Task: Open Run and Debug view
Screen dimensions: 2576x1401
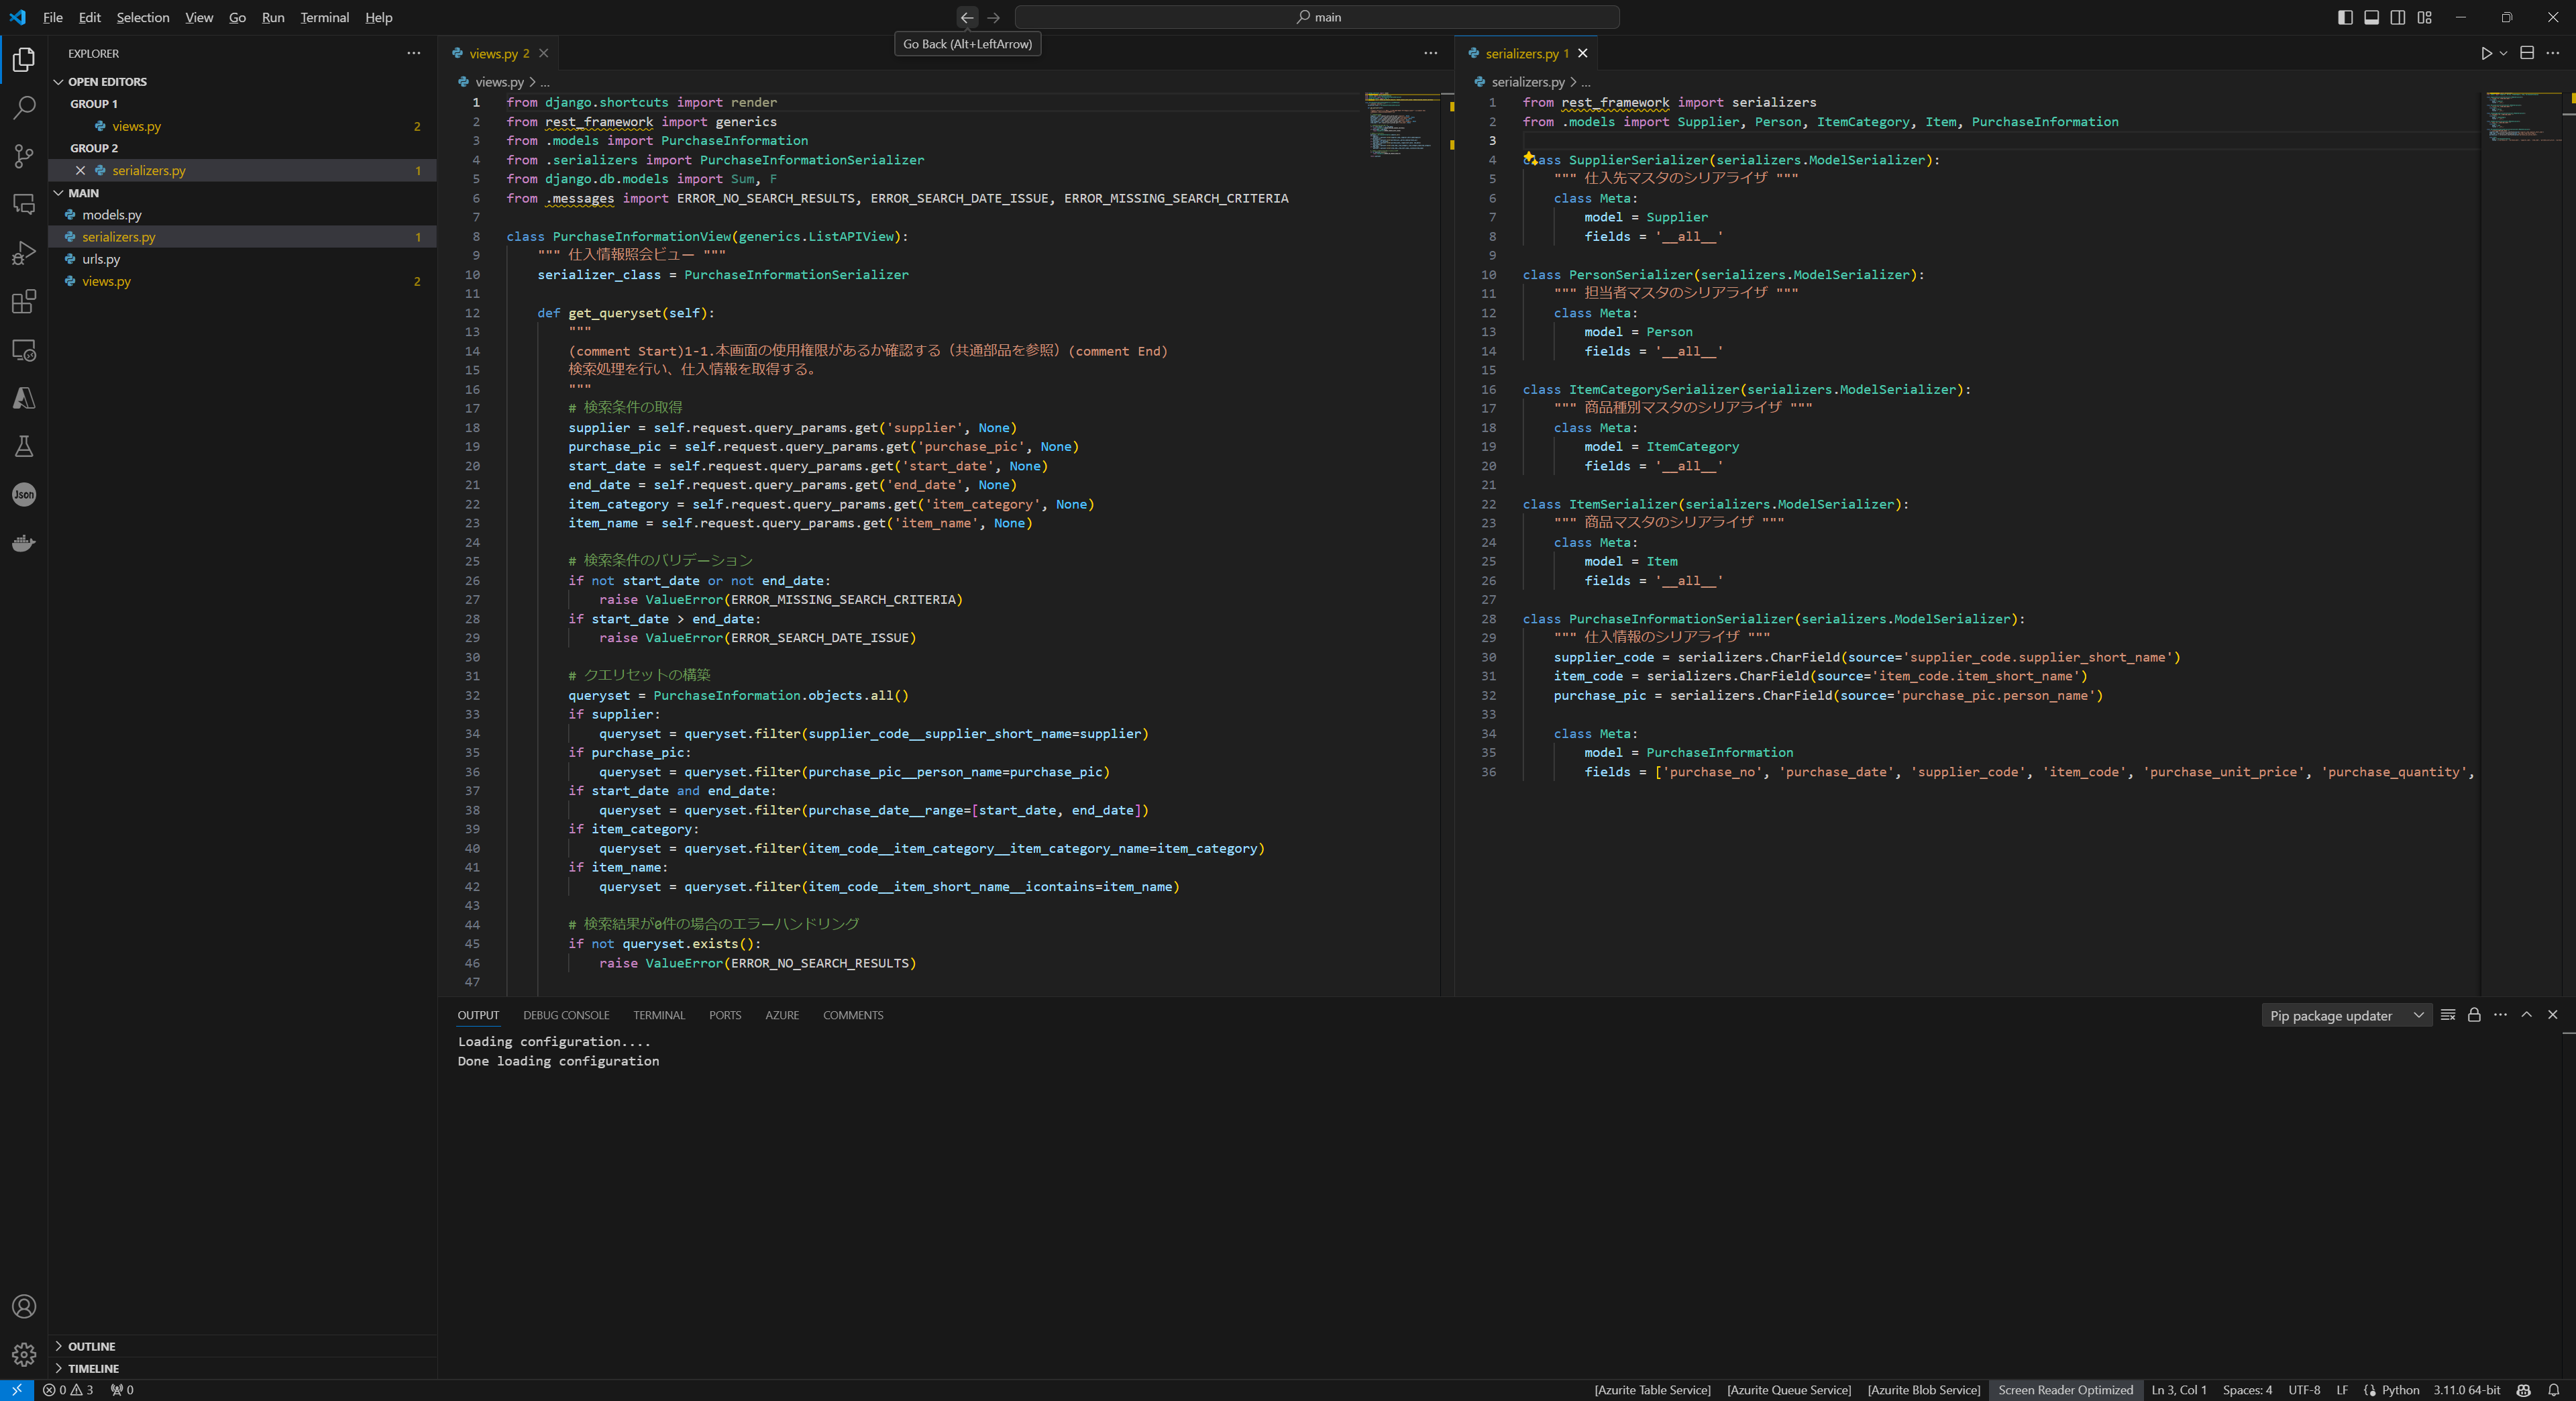Action: tap(24, 253)
